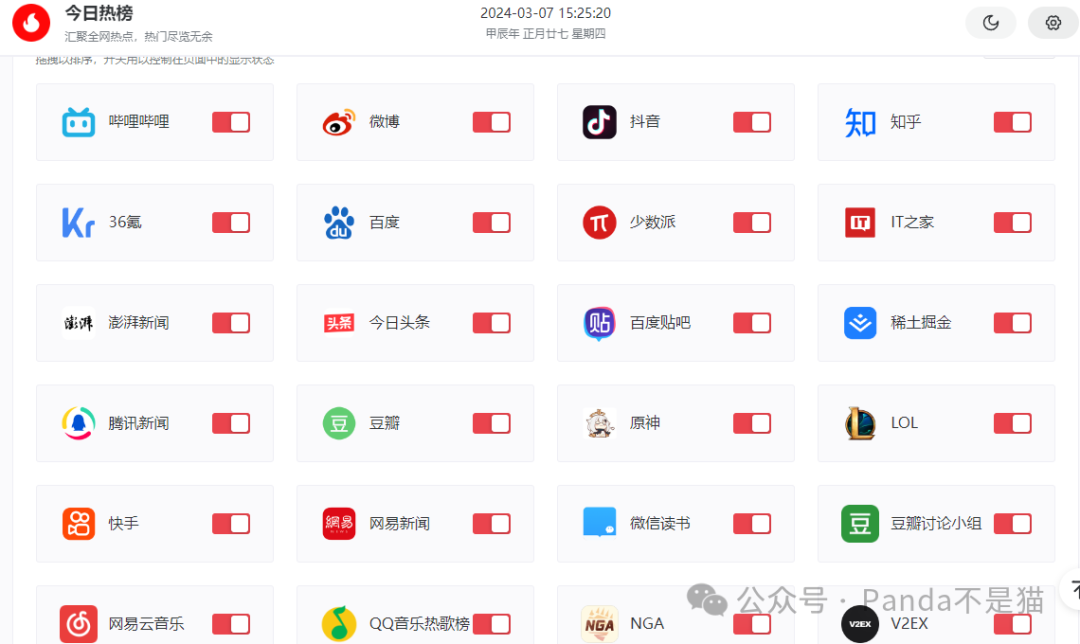Turn off the 知乎 switch
The image size is (1080, 644).
(x=1012, y=123)
